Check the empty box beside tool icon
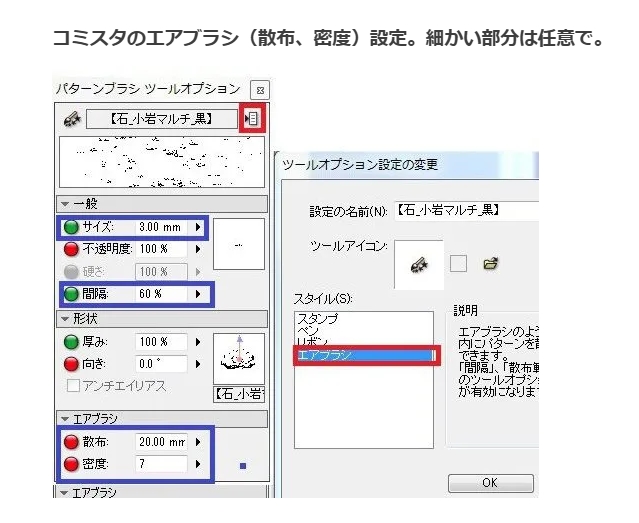Image resolution: width=639 pixels, height=523 pixels. click(459, 264)
